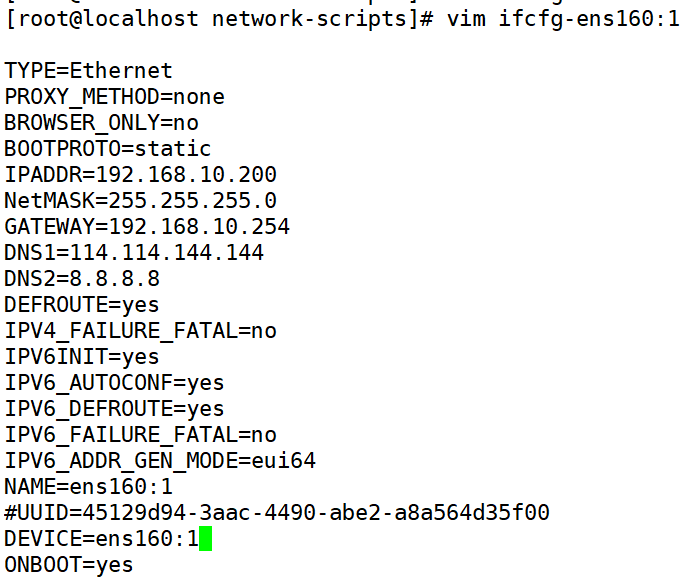Click the NetMASK=255.255.255.0 line
Image resolution: width=697 pixels, height=583 pixels.
[x=140, y=201]
